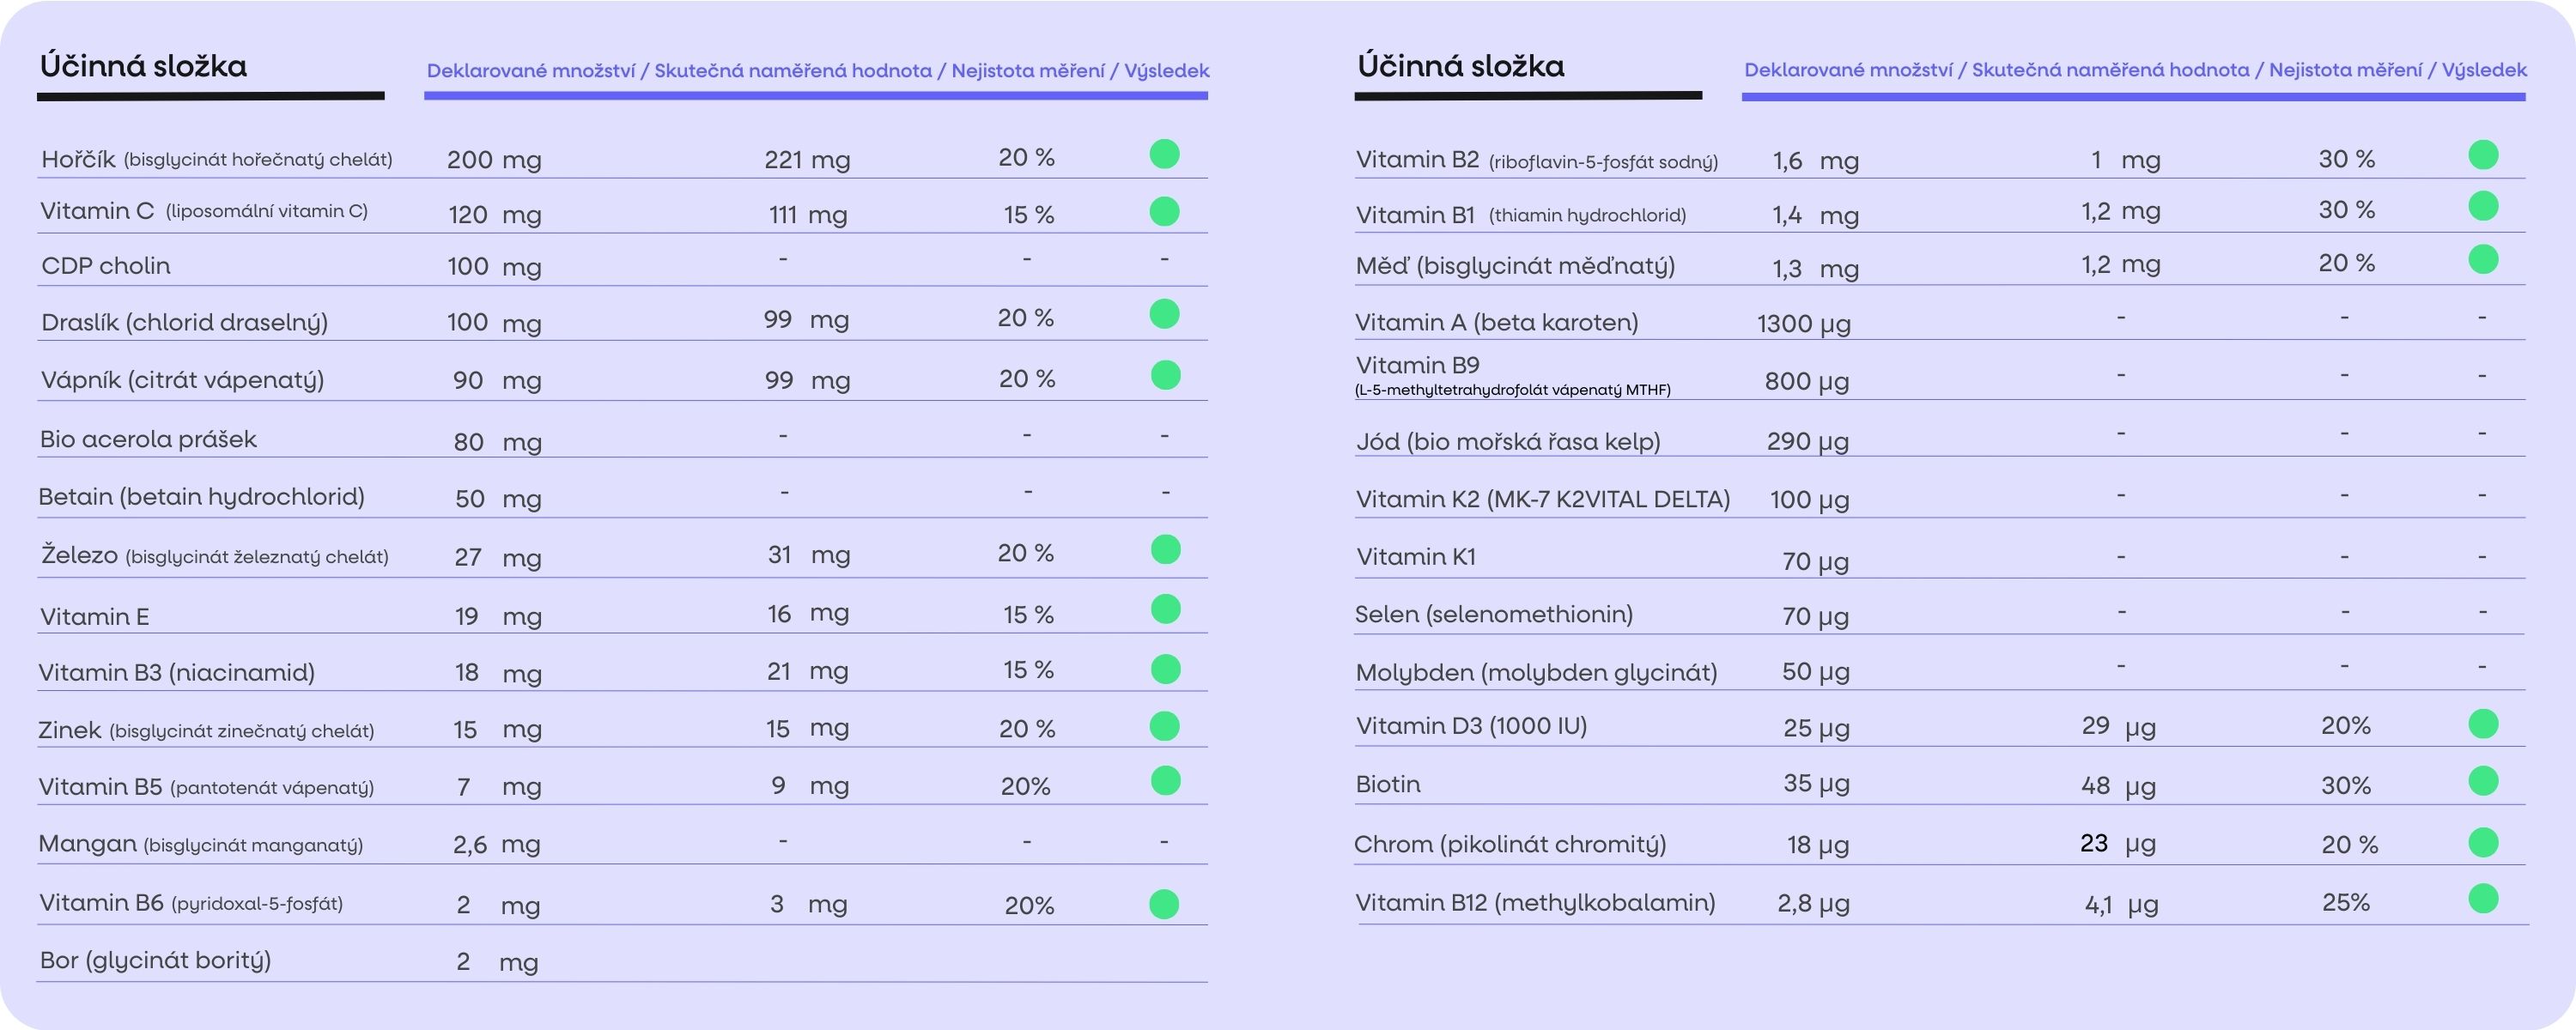
Task: Click the green result dot for Vitamin D3
Action: [x=2483, y=723]
